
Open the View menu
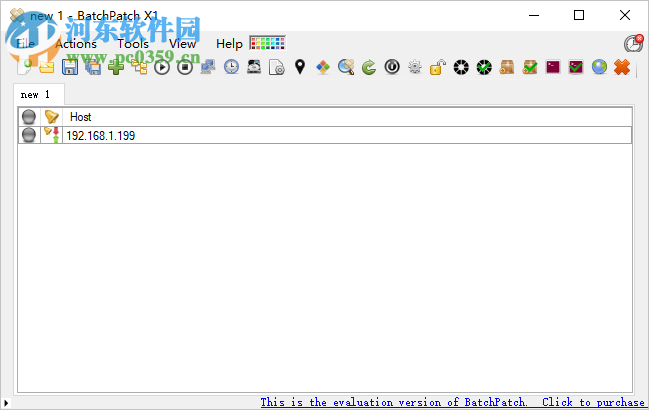pos(182,43)
